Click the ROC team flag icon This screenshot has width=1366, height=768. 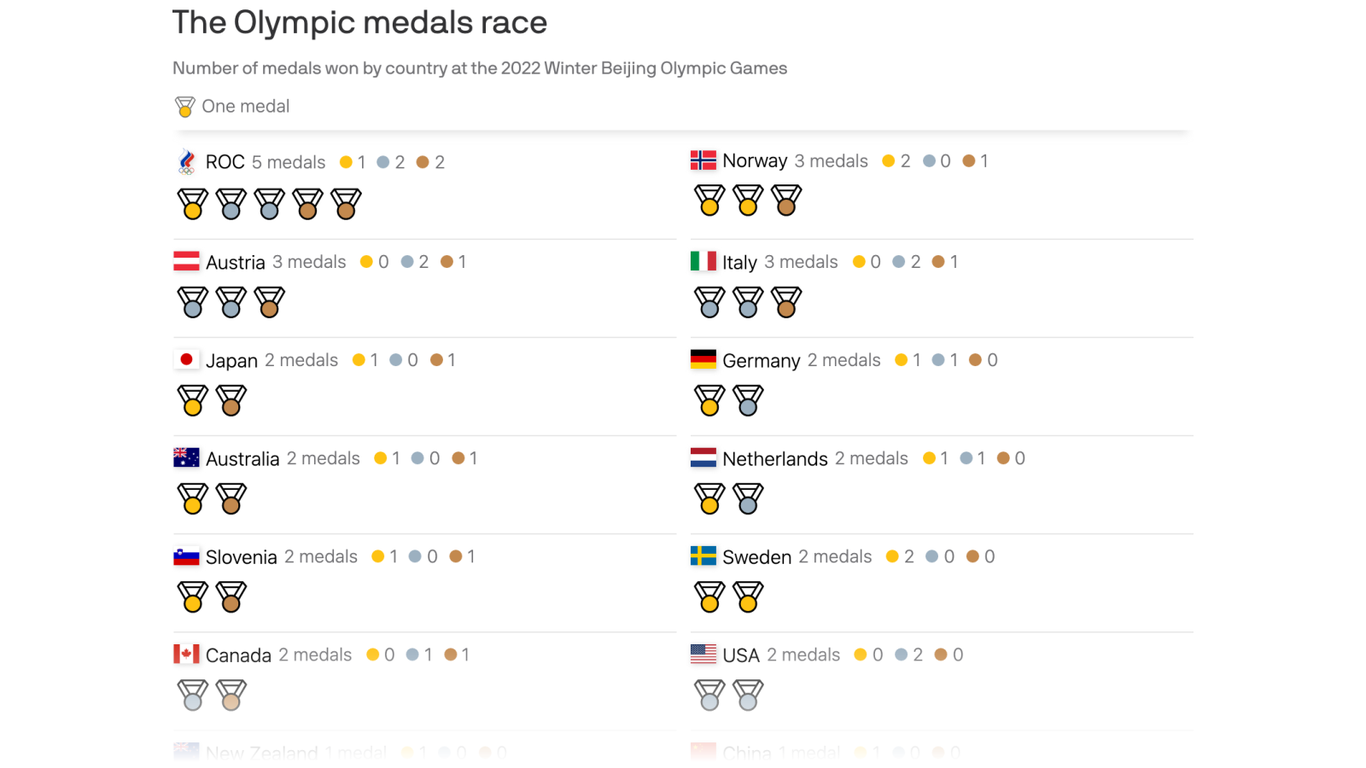[x=187, y=162]
